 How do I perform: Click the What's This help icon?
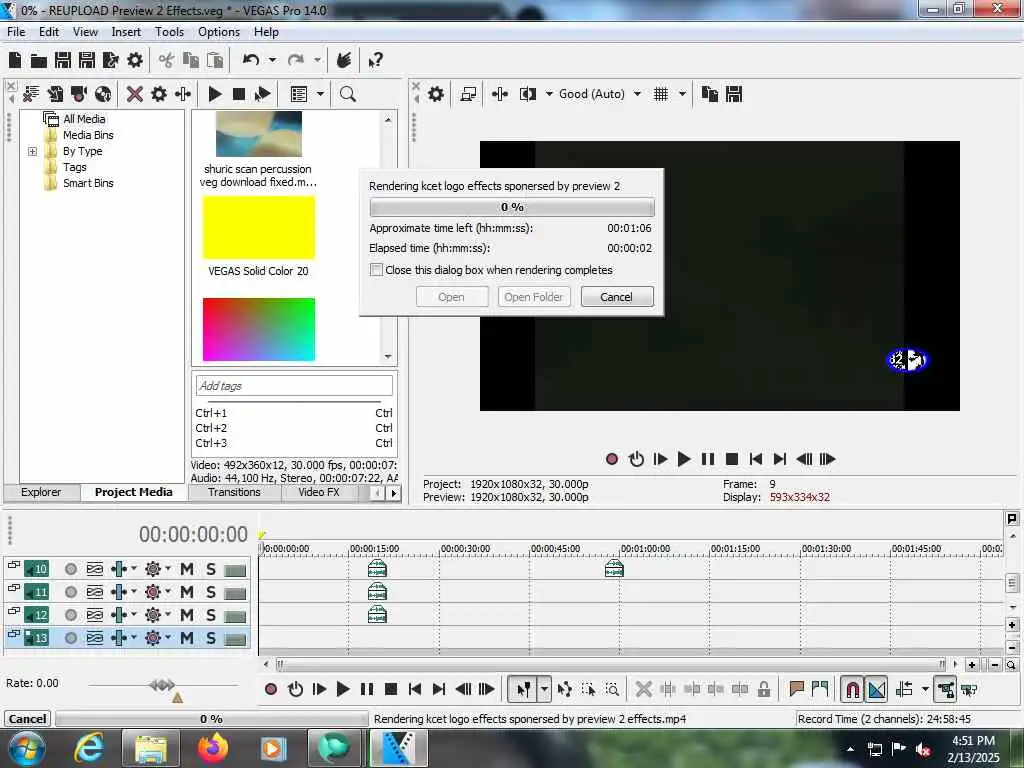(376, 60)
